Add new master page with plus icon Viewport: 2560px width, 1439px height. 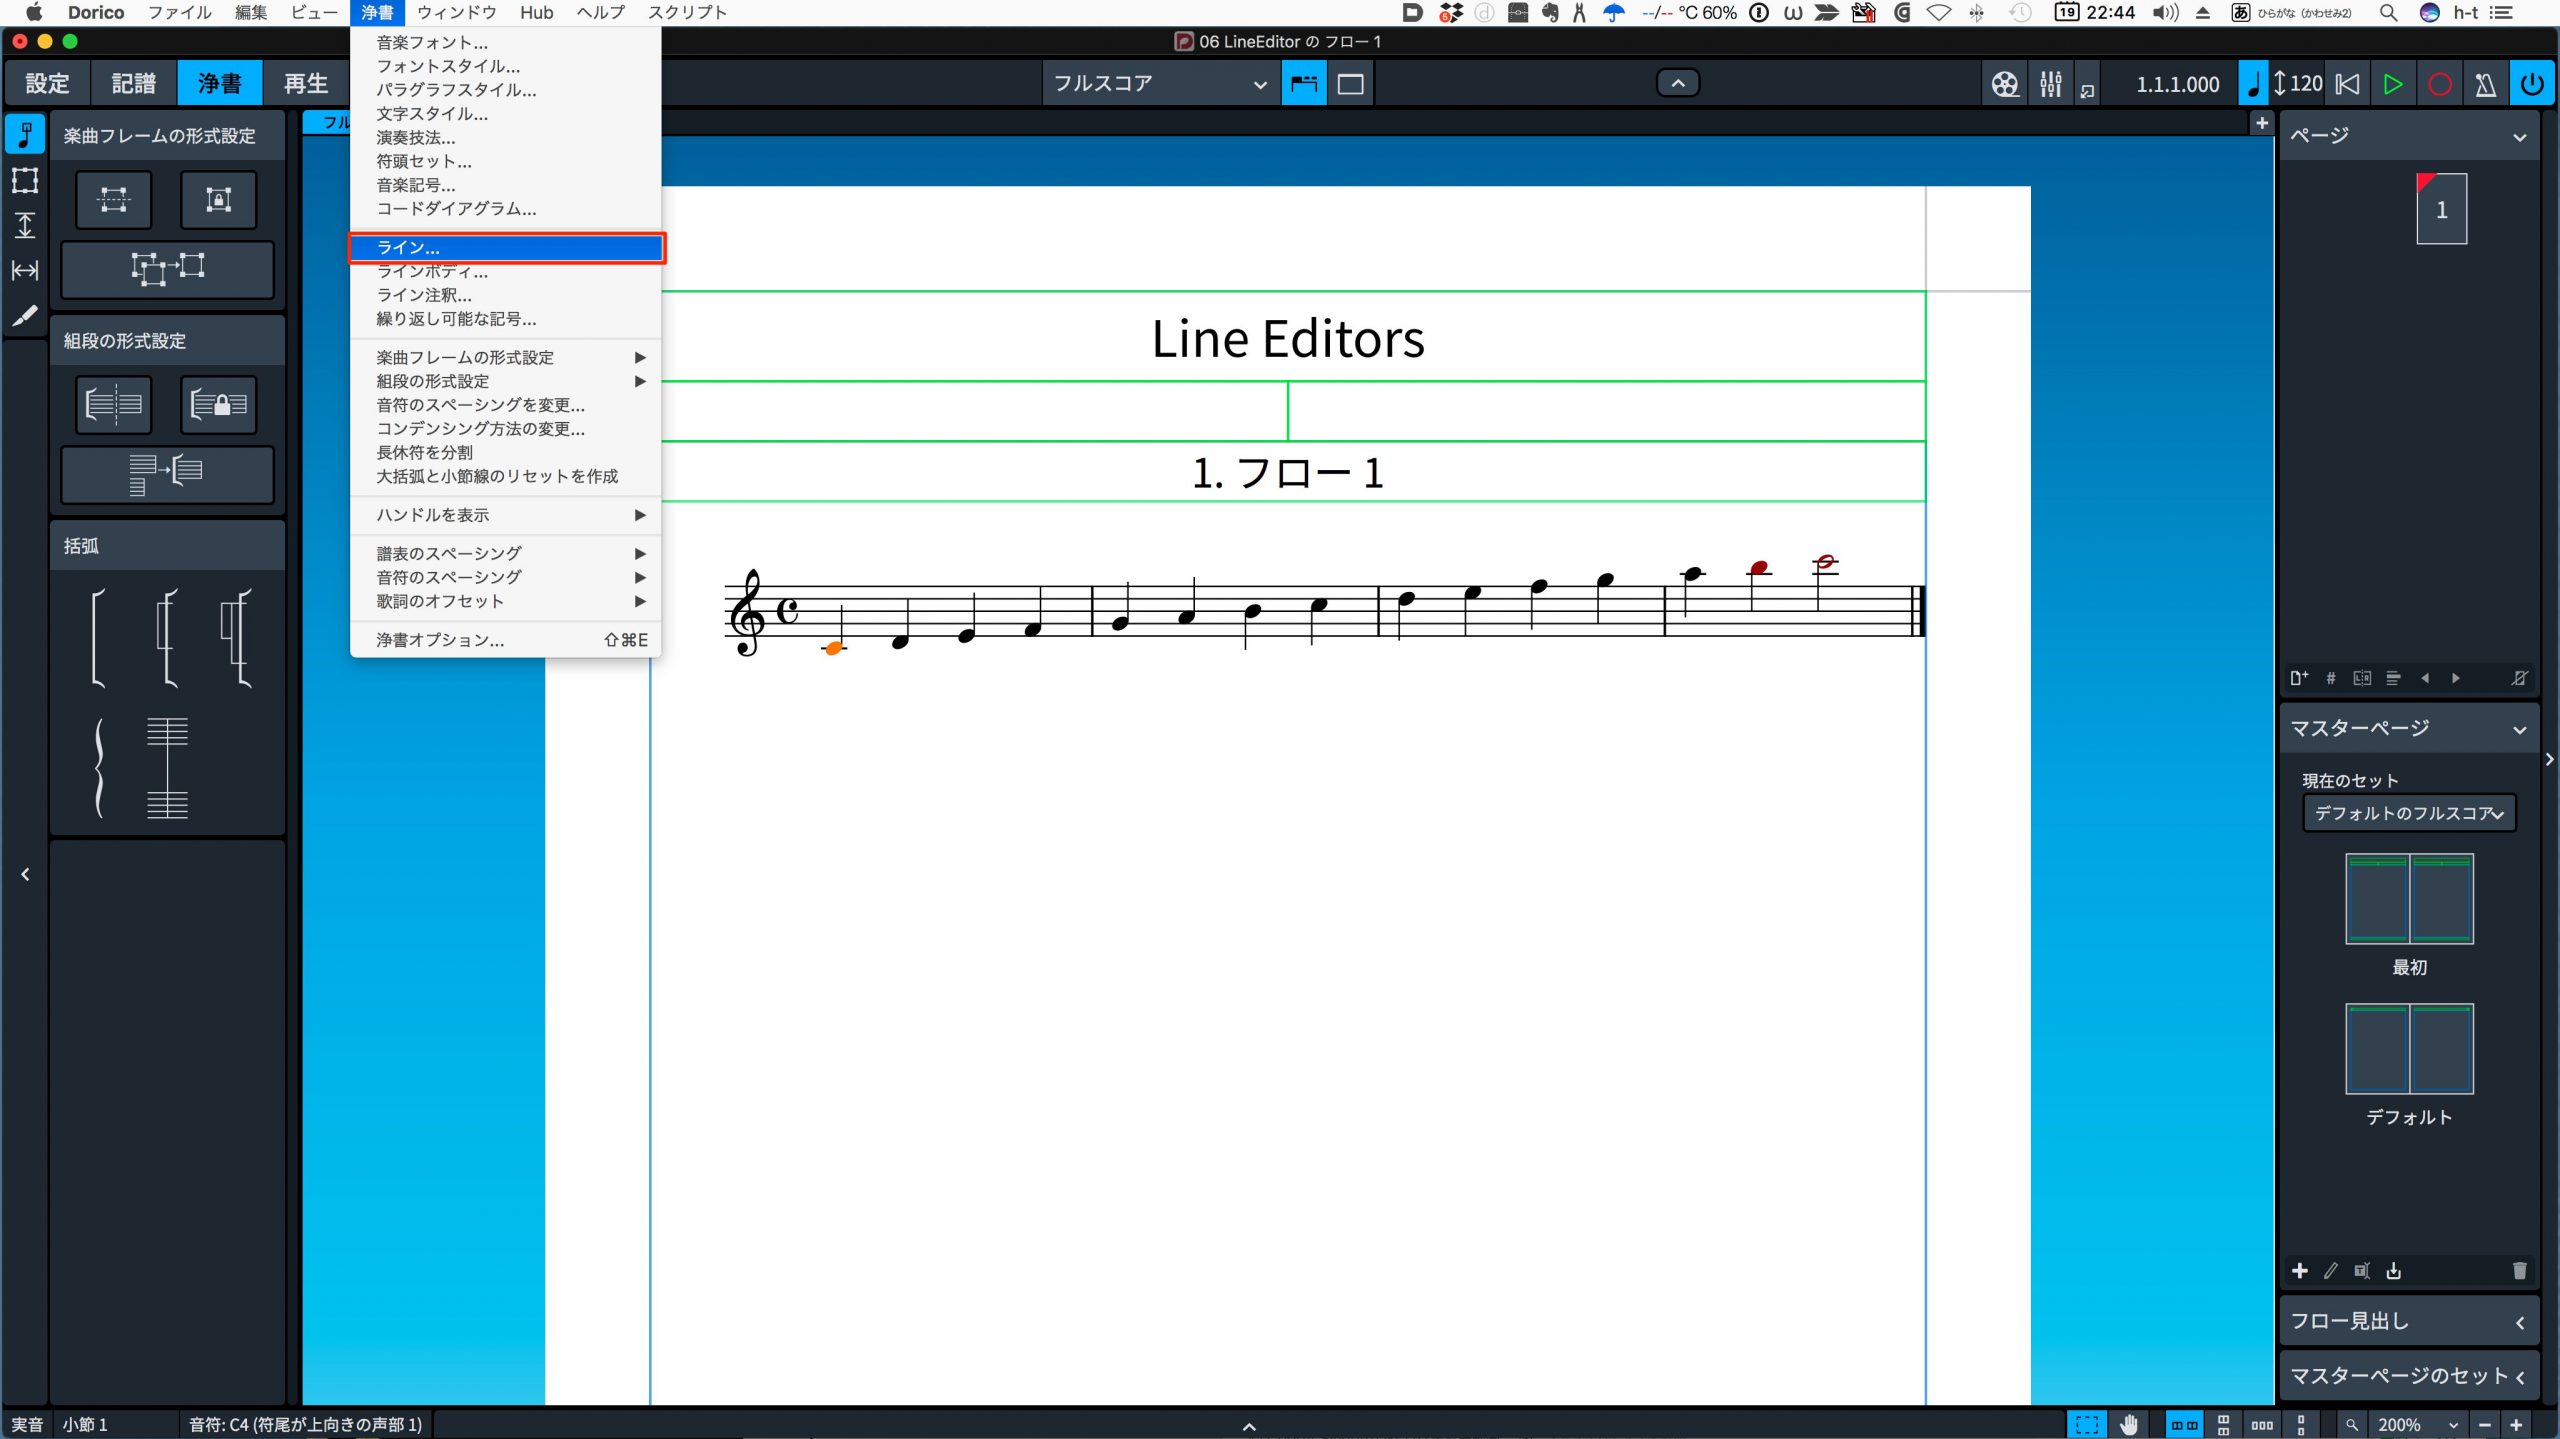[2299, 1270]
